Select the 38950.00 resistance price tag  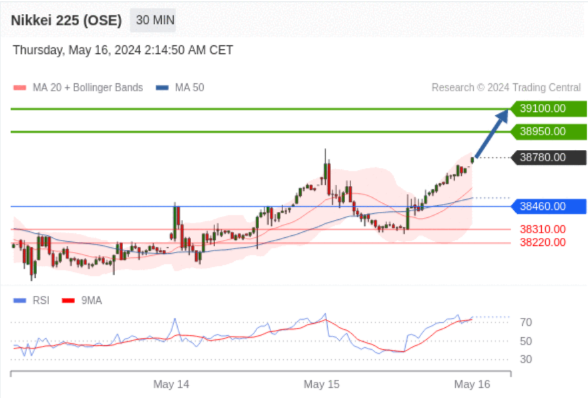[x=548, y=132]
